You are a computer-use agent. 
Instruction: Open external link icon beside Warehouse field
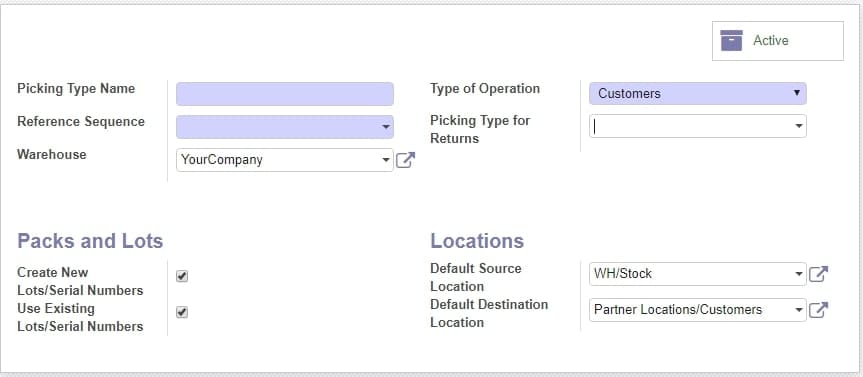pyautogui.click(x=406, y=160)
